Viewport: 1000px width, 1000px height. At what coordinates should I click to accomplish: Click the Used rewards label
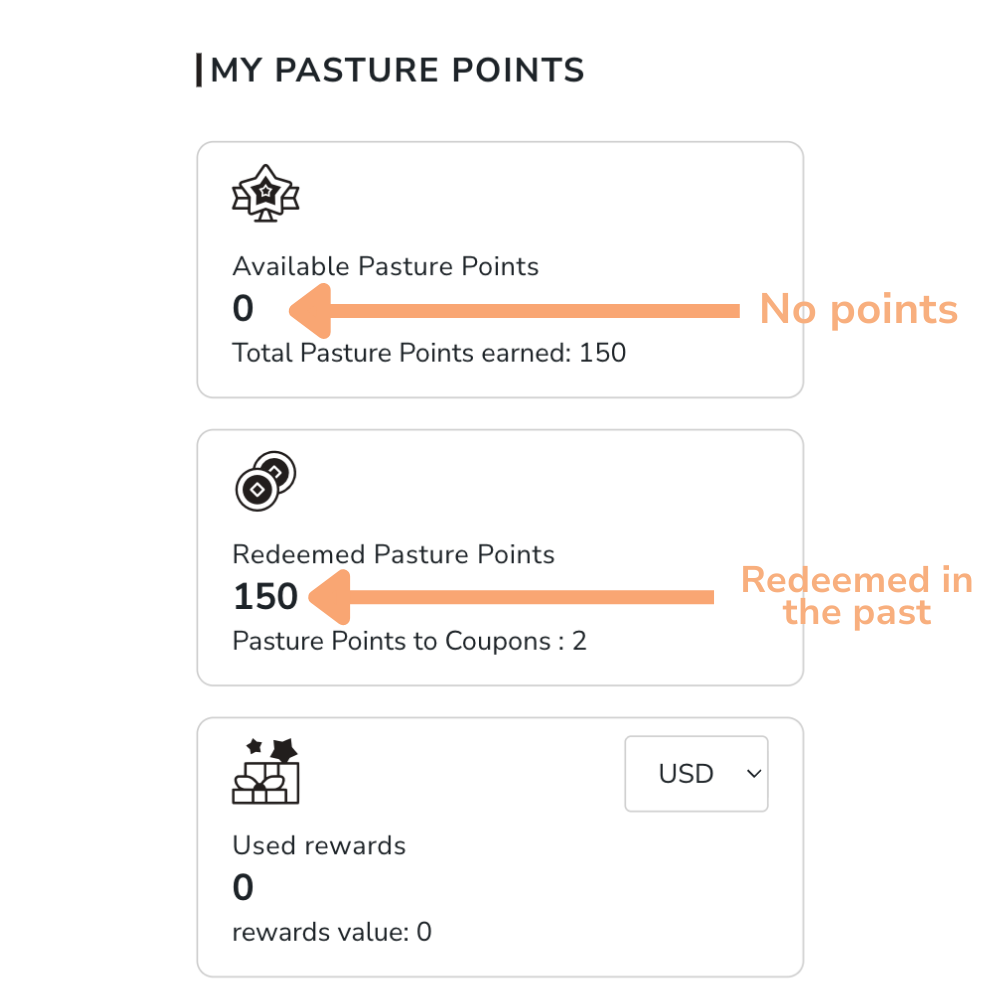point(319,845)
